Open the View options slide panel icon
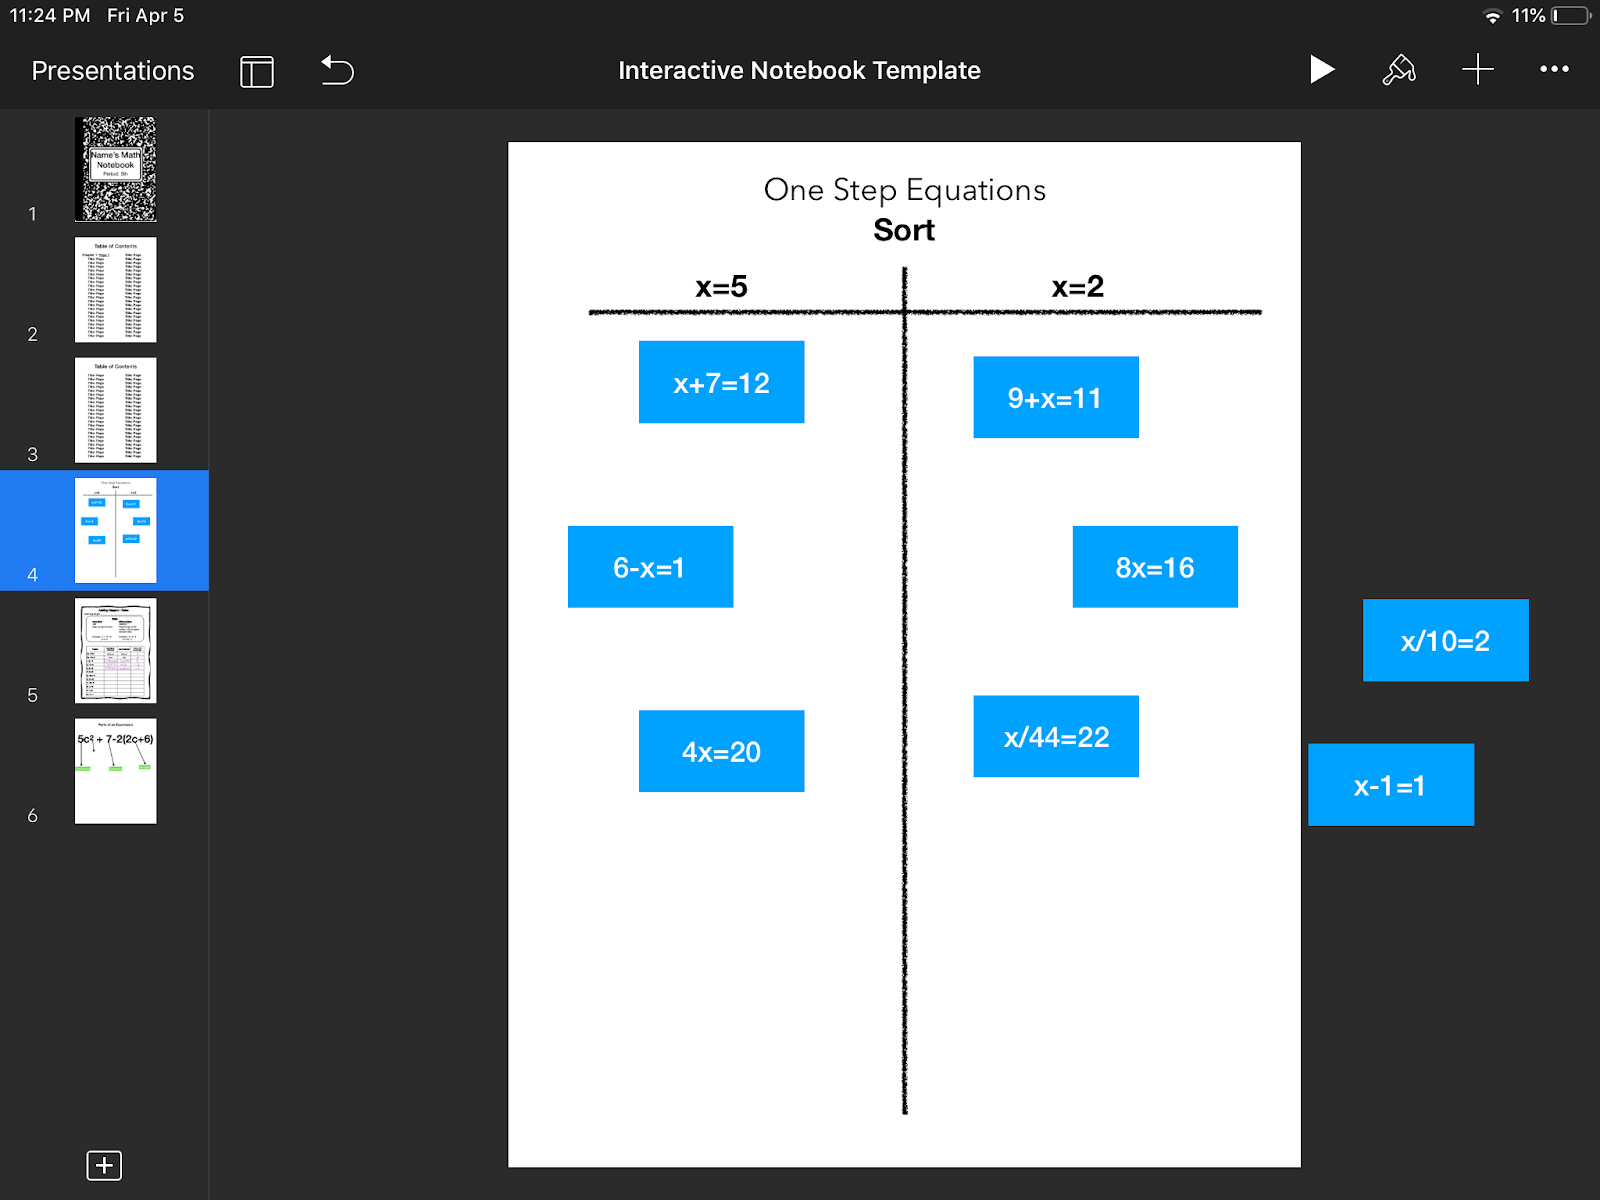This screenshot has height=1200, width=1600. pos(256,71)
